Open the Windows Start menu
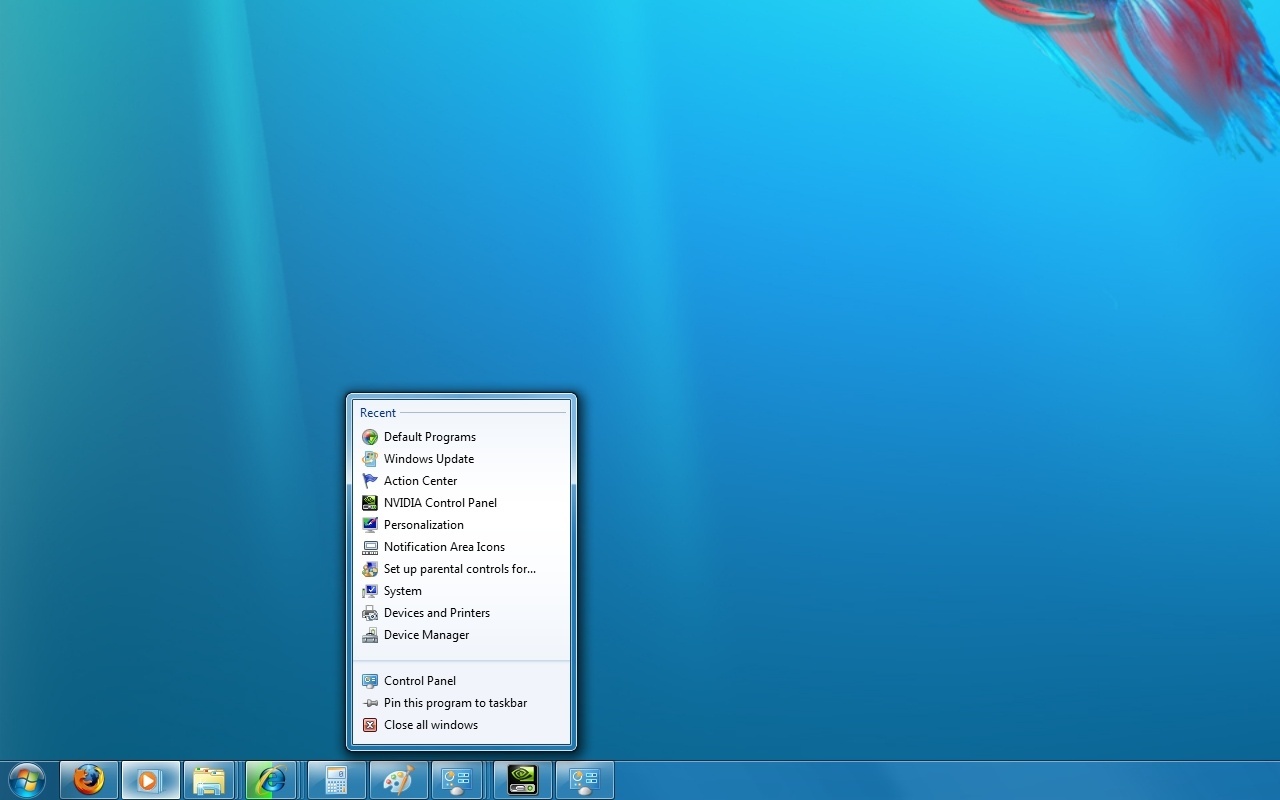 point(26,779)
